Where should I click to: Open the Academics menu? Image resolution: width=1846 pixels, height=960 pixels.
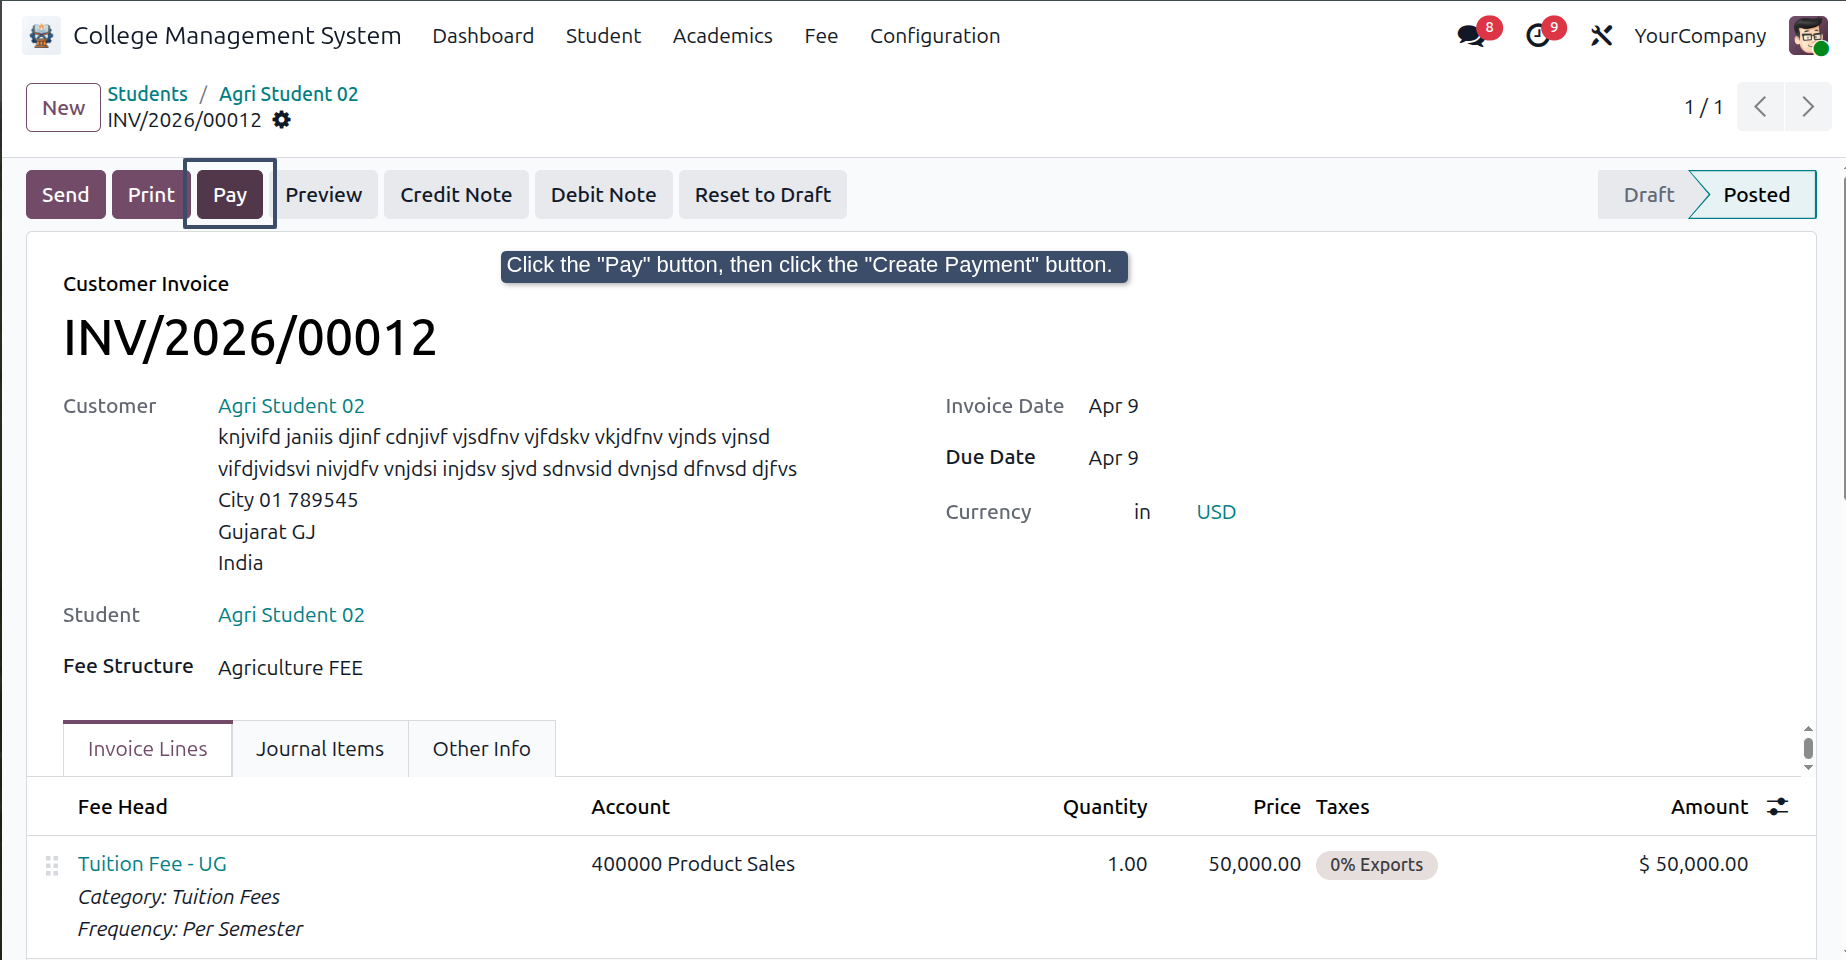(x=723, y=36)
